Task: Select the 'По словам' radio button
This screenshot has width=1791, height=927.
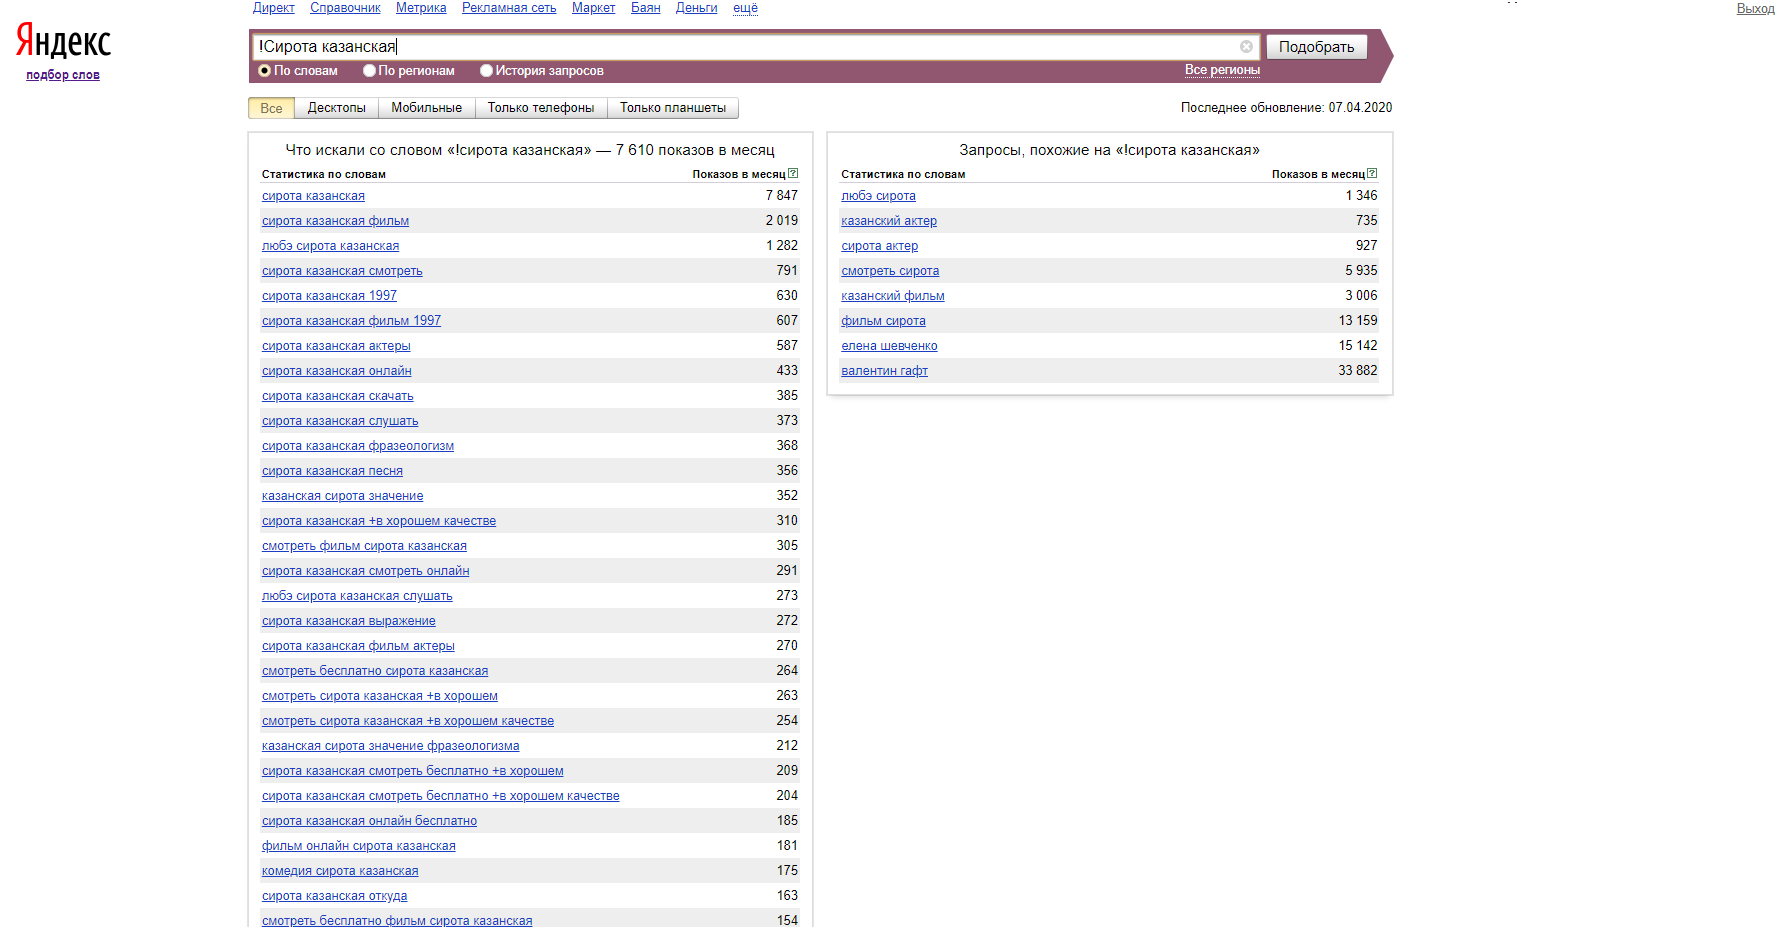Action: point(265,71)
